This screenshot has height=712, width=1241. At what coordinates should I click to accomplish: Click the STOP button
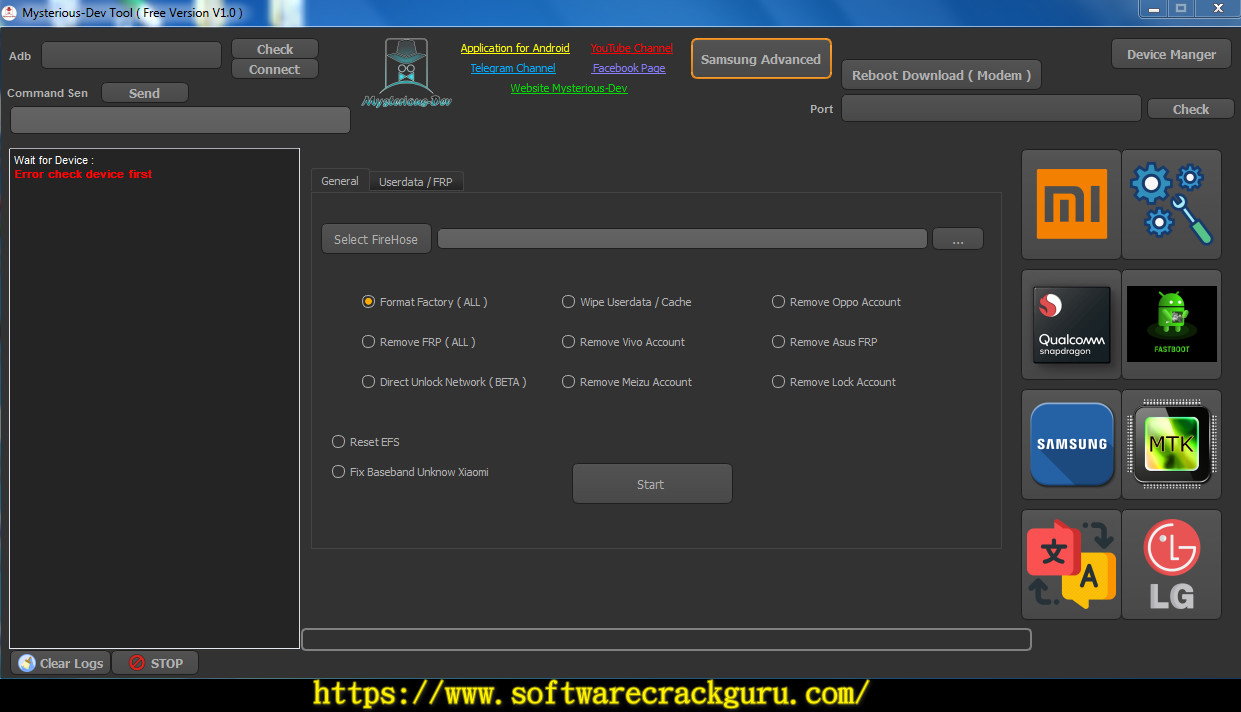coord(155,663)
